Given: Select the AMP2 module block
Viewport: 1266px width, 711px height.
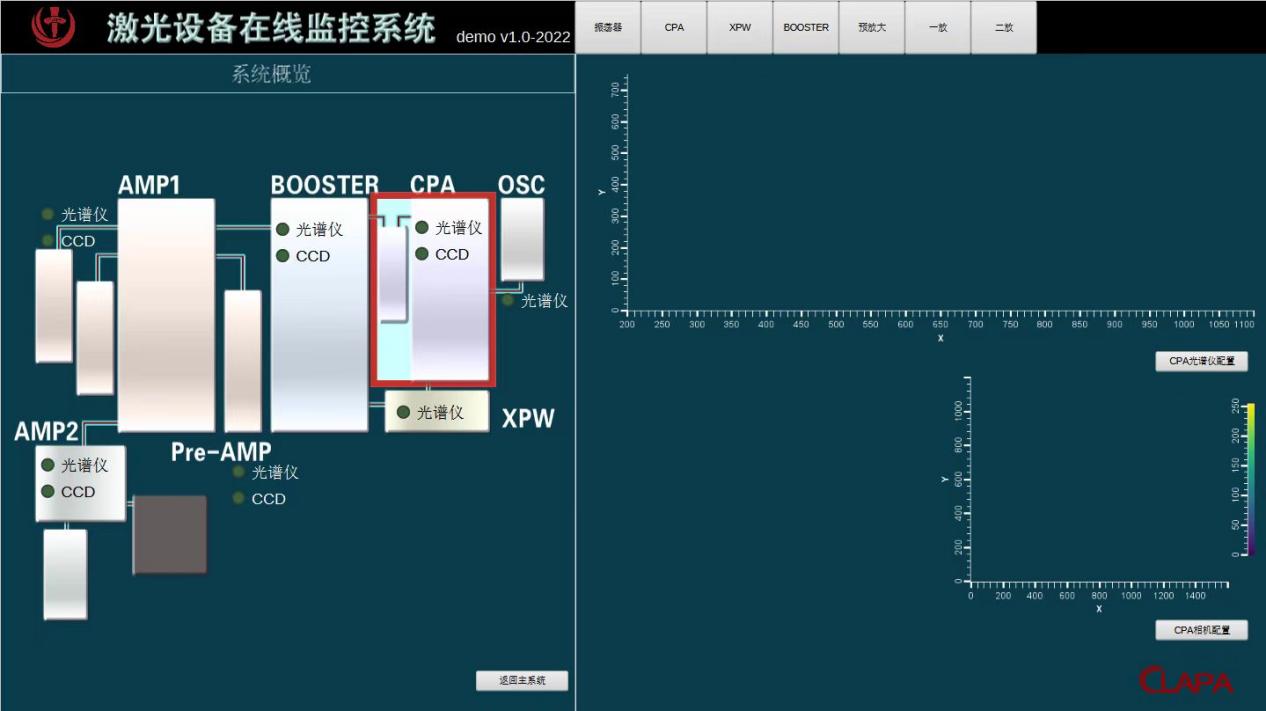Looking at the screenshot, I should coord(81,483).
